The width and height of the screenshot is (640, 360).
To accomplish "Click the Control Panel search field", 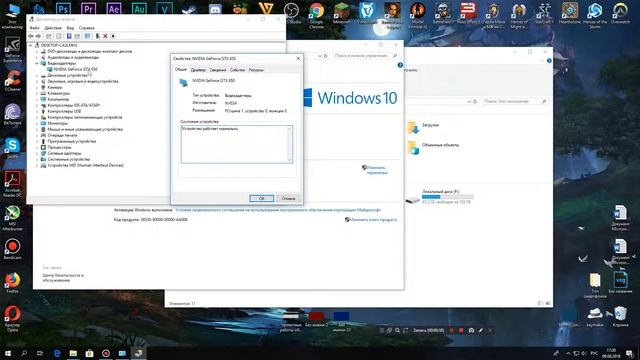I will (x=365, y=56).
